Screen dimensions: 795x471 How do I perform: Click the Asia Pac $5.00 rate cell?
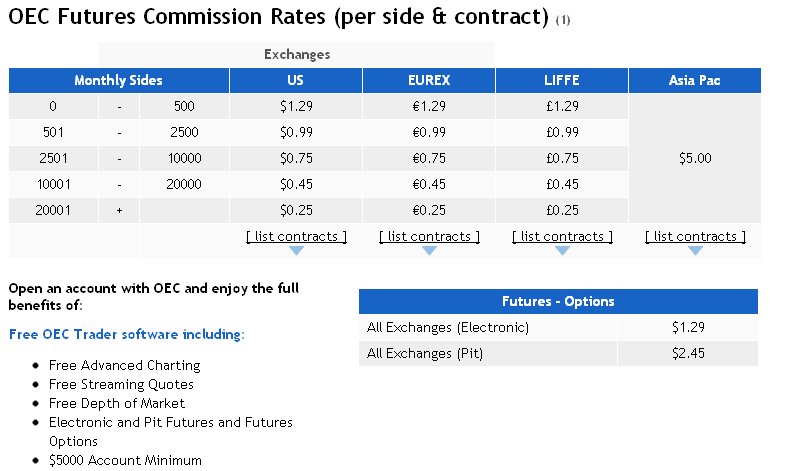[x=695, y=158]
